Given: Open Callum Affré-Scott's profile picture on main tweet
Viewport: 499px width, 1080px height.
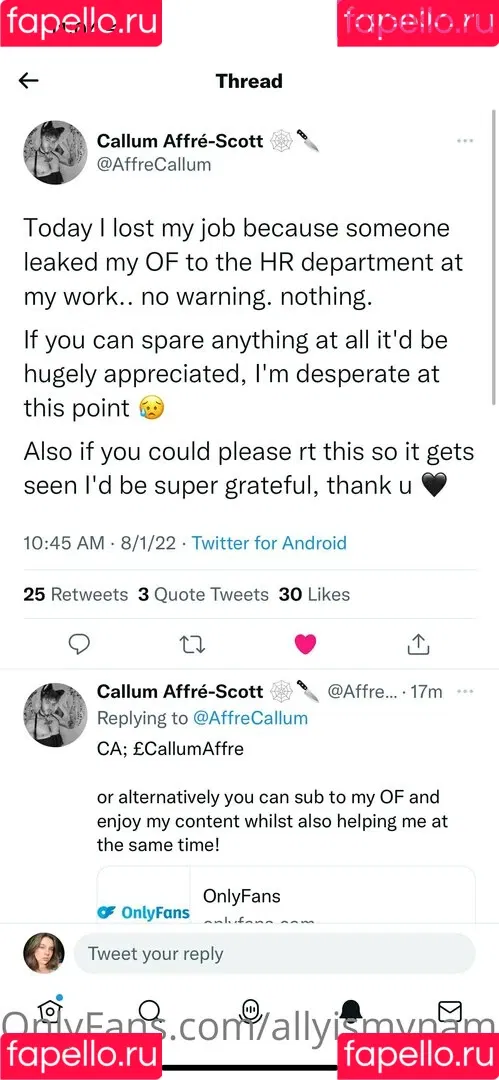Looking at the screenshot, I should pyautogui.click(x=55, y=153).
